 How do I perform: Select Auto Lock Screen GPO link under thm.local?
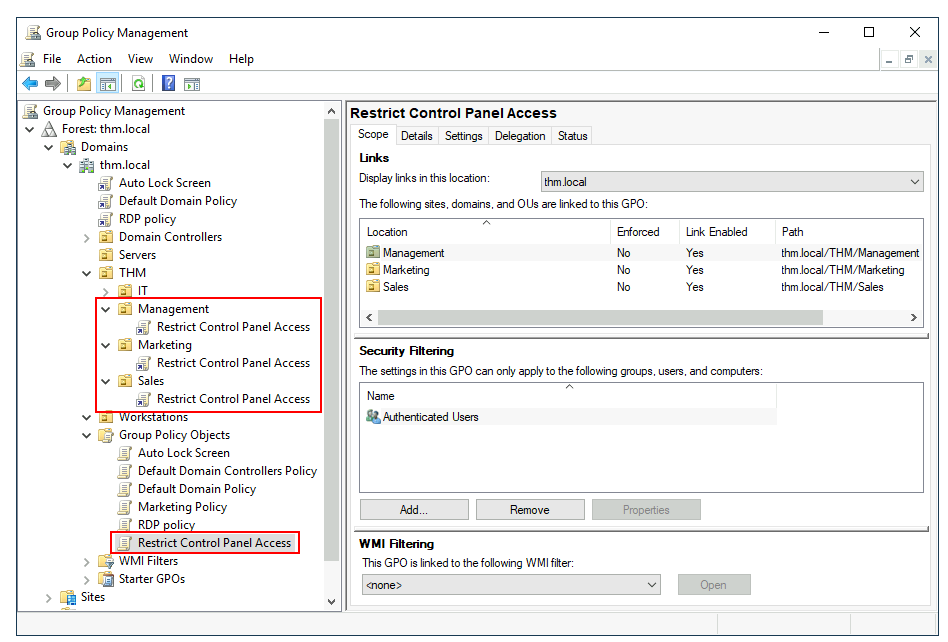tap(164, 183)
